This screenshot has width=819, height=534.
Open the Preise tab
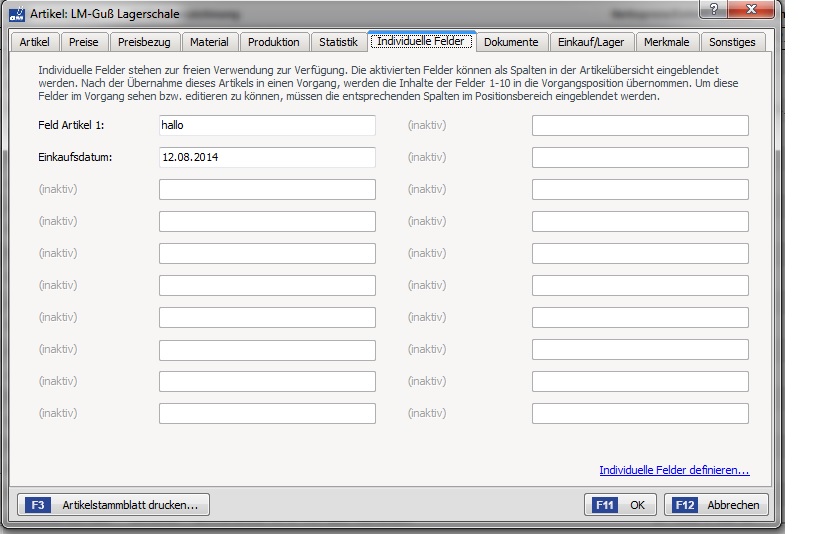[84, 42]
